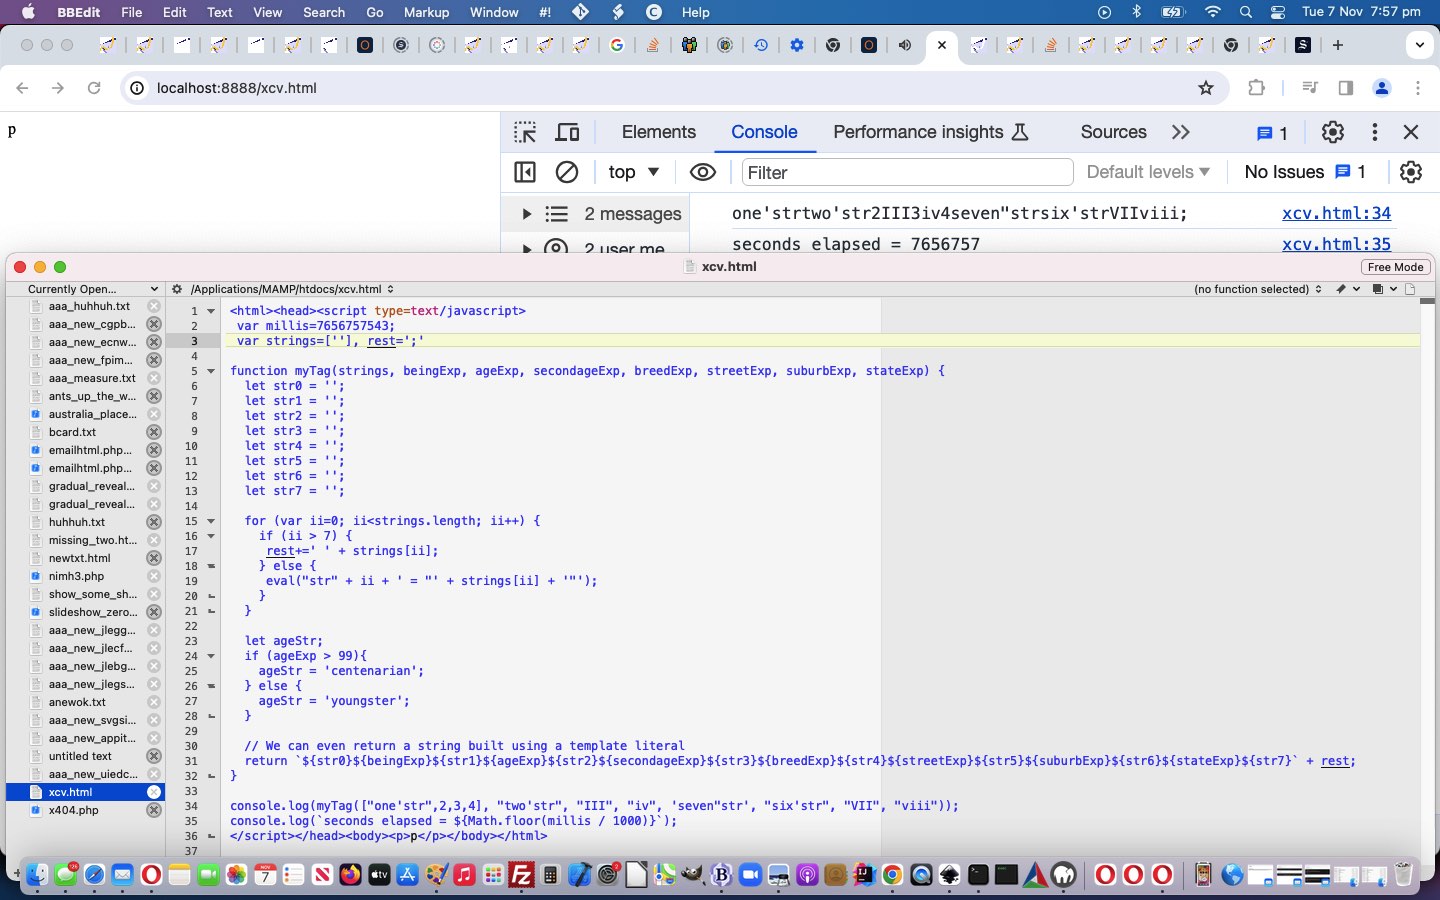Toggle the device toolbar in DevTools
The width and height of the screenshot is (1440, 900).
567,132
